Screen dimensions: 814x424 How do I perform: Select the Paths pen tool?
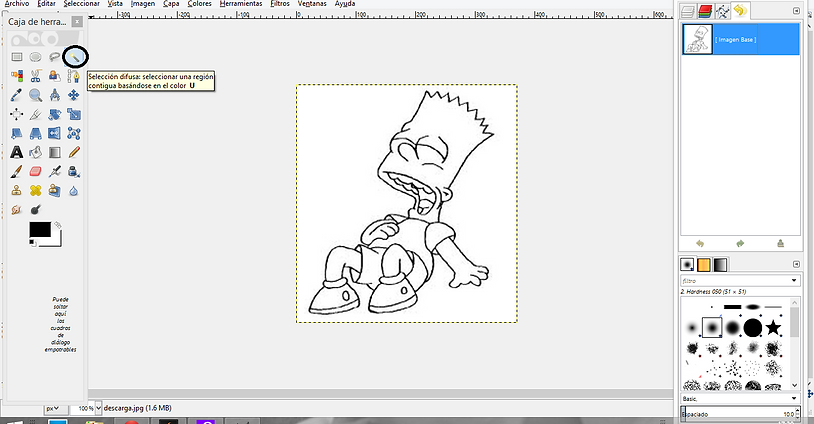(74, 76)
